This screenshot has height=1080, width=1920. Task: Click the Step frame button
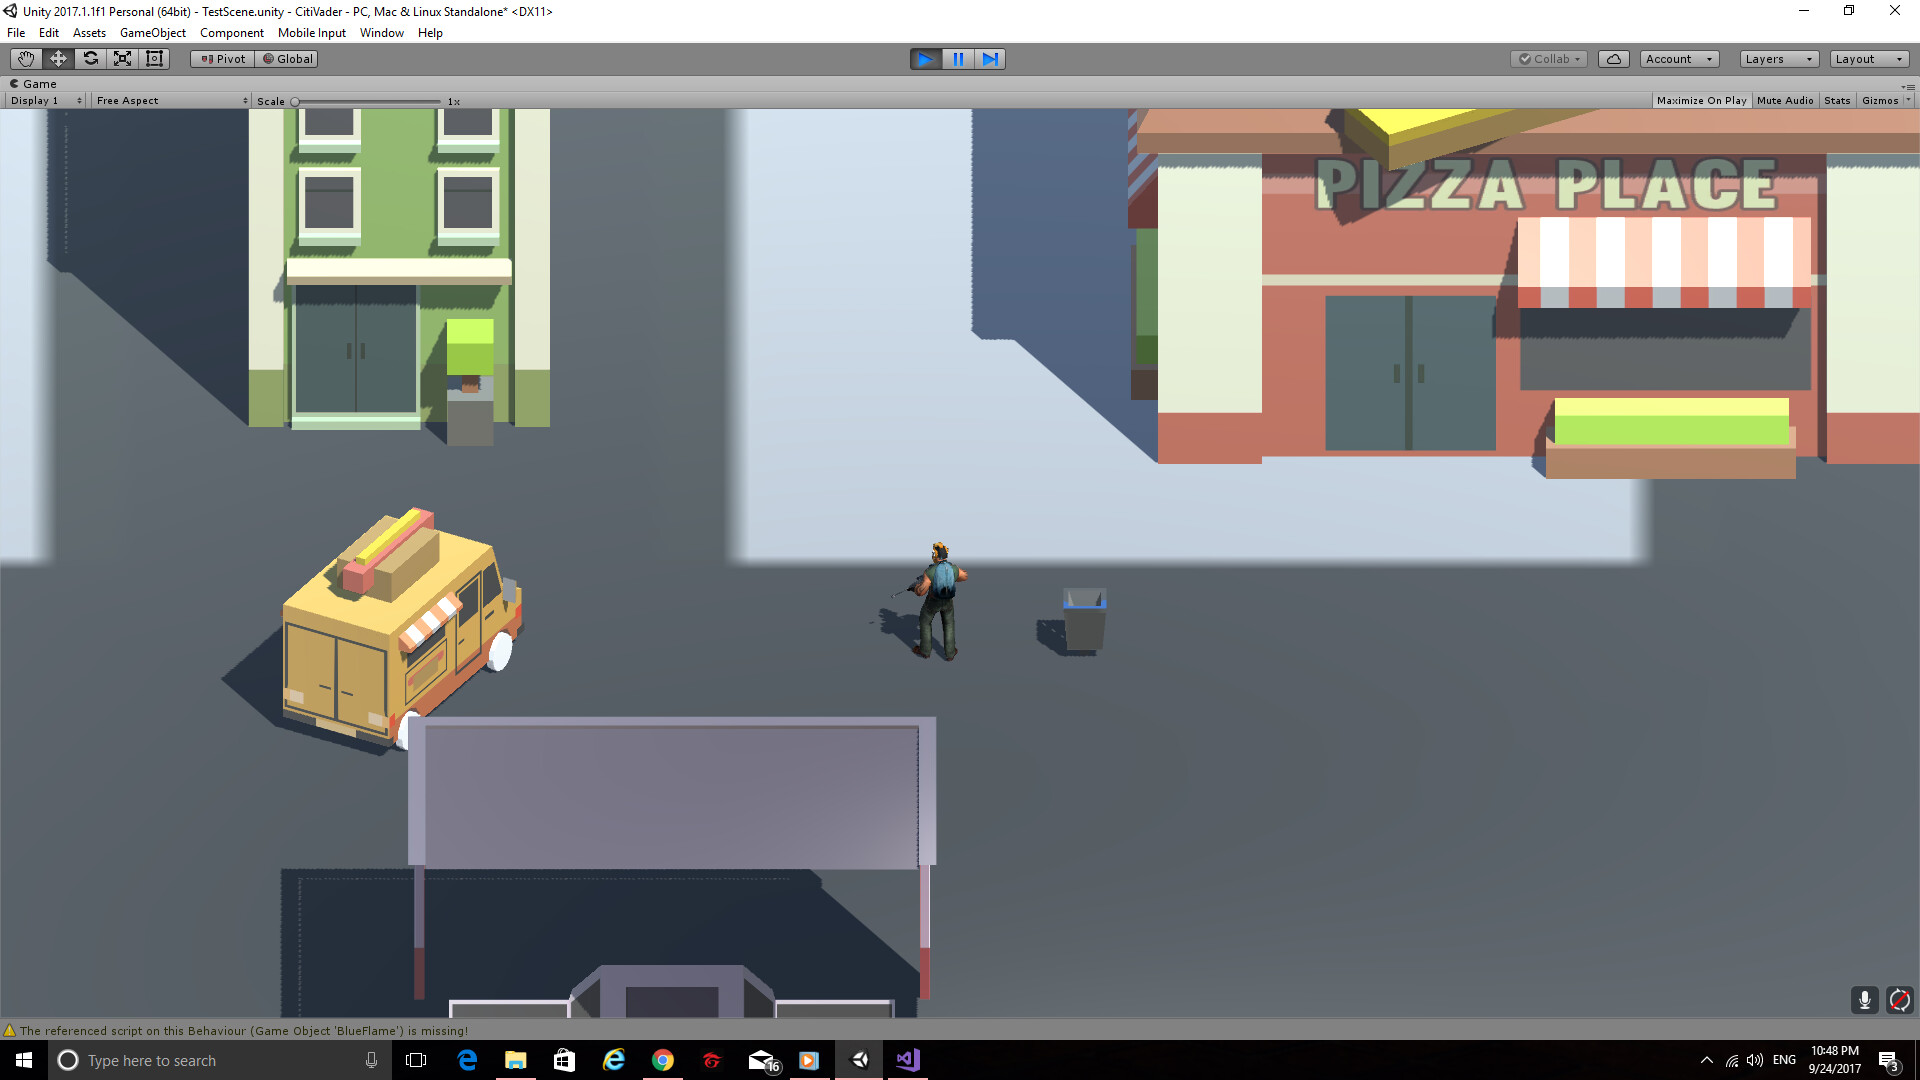(x=990, y=59)
